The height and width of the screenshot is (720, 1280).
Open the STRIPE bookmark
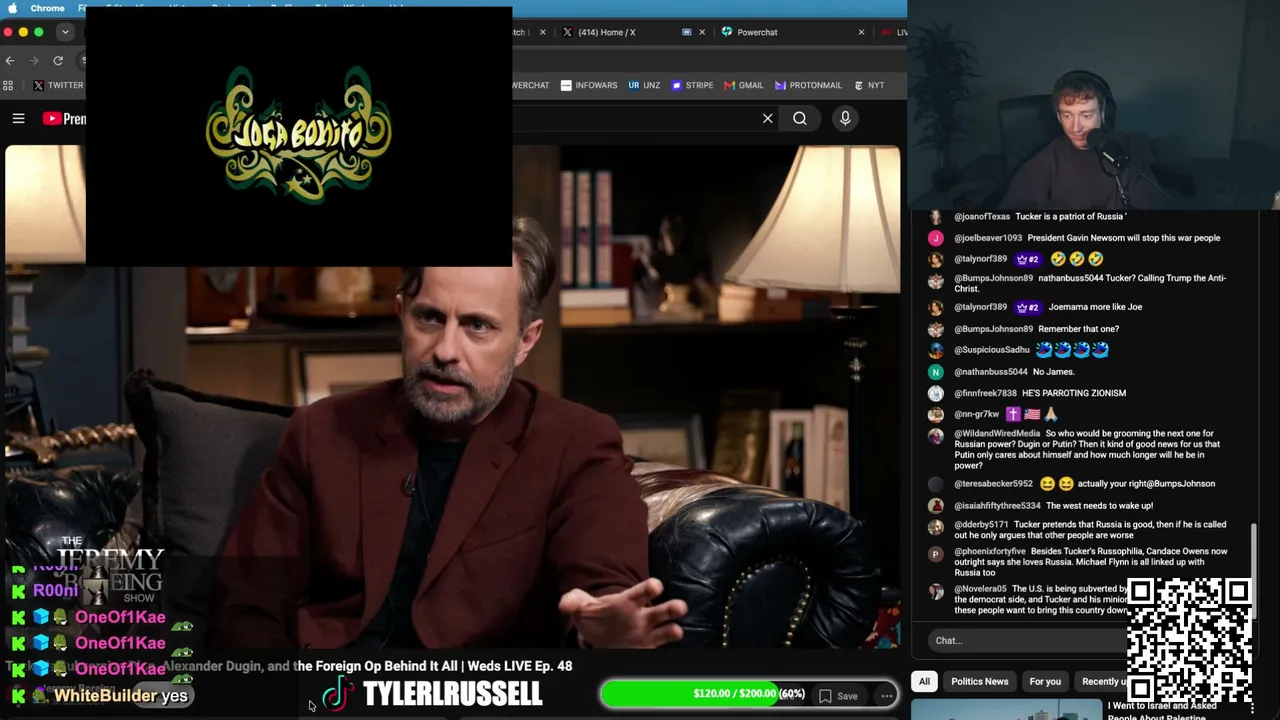[692, 86]
